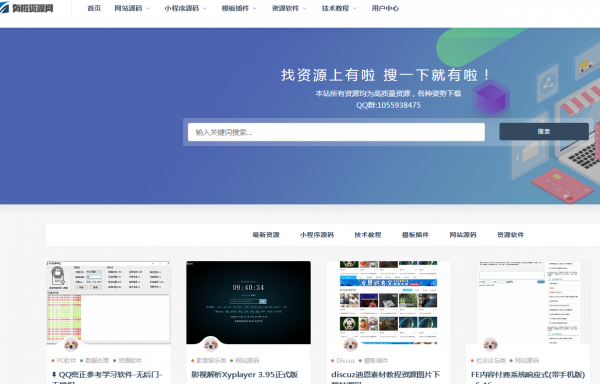Click the 网站源码 tag on Xyplayer card
Image resolution: width=600 pixels, height=384 pixels.
[247, 360]
